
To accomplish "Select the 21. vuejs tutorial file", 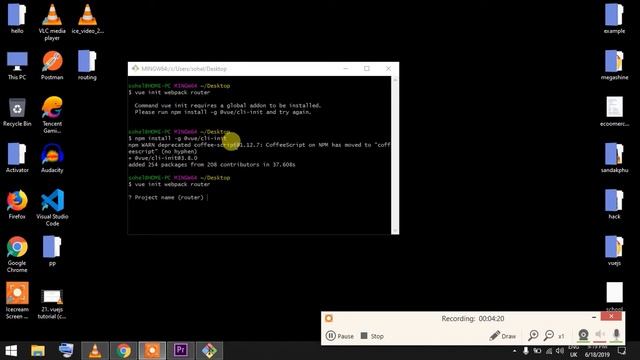I will pos(52,303).
